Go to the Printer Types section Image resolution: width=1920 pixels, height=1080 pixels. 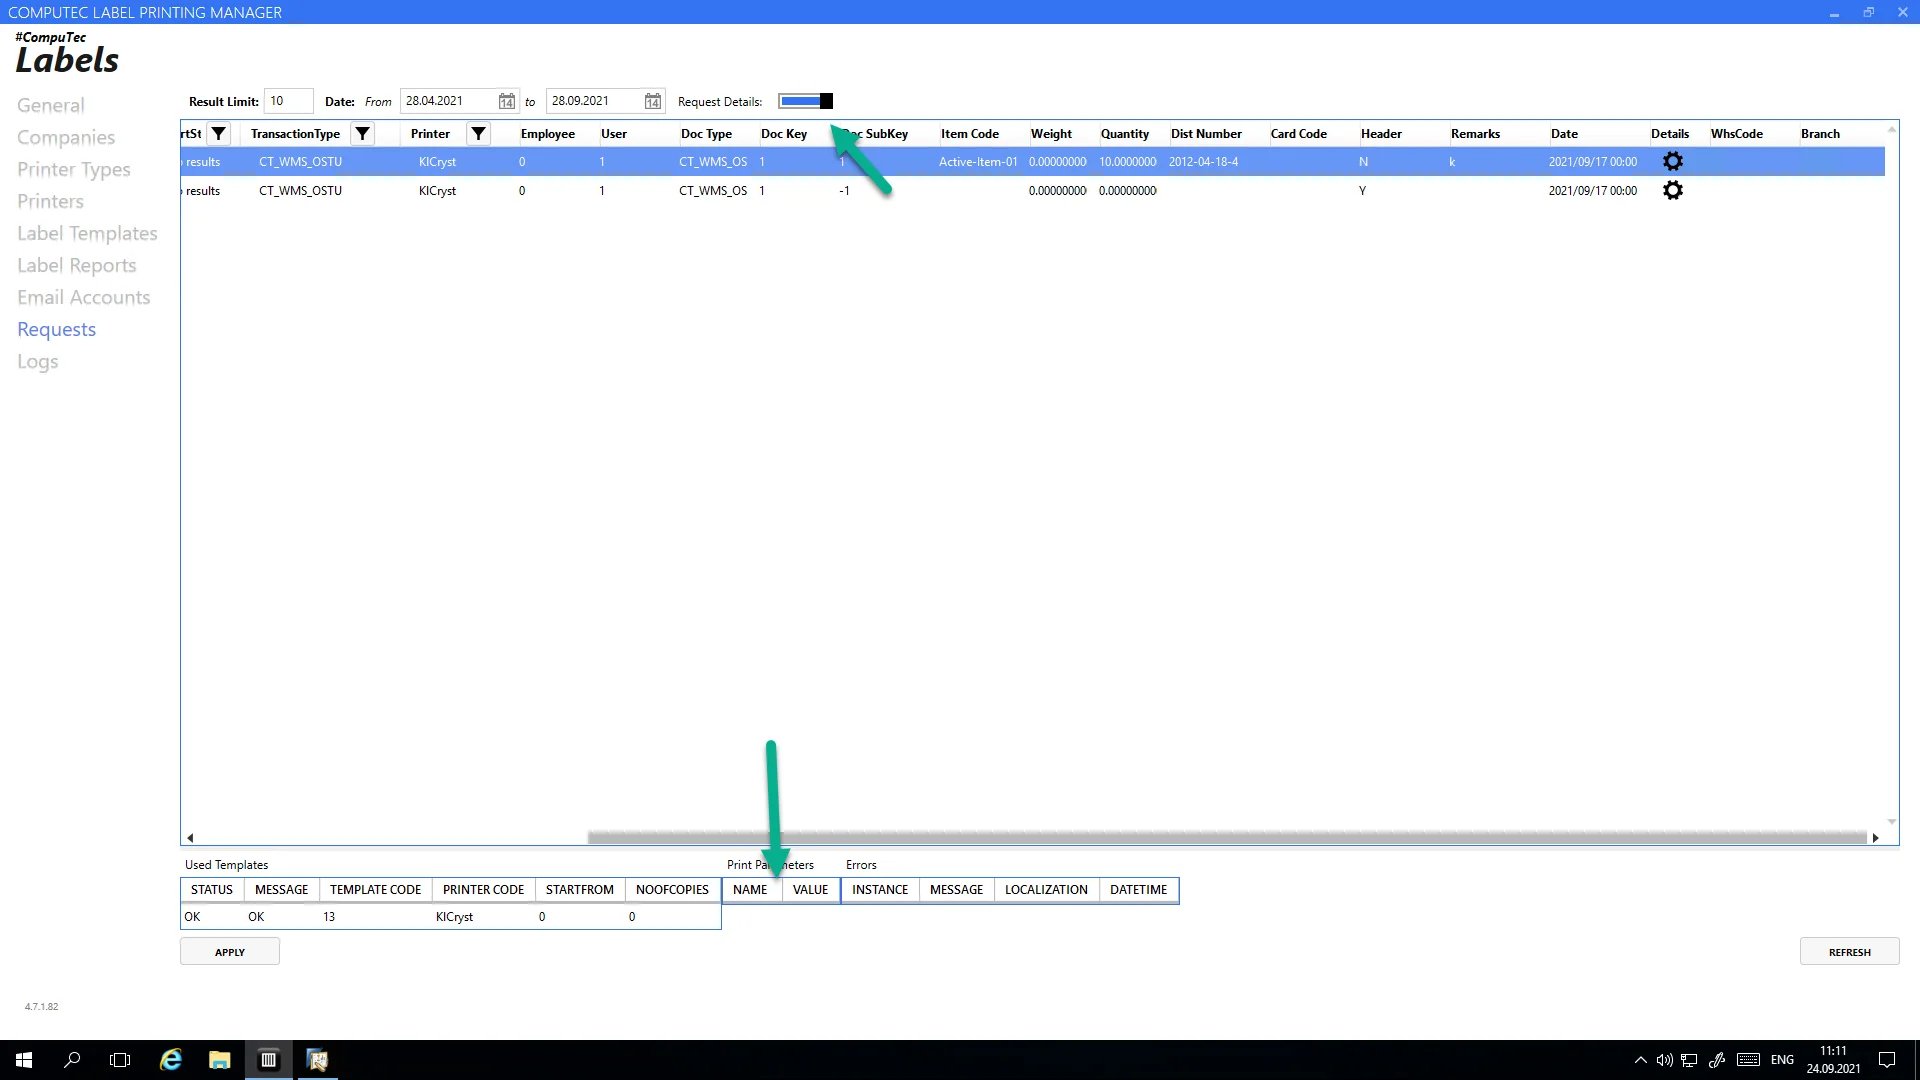click(x=74, y=169)
